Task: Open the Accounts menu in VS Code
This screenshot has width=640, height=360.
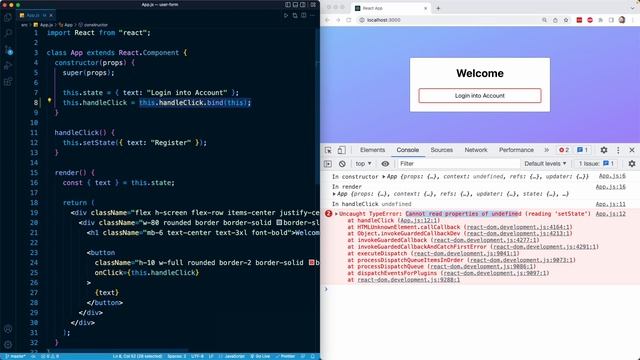Action: (8, 329)
